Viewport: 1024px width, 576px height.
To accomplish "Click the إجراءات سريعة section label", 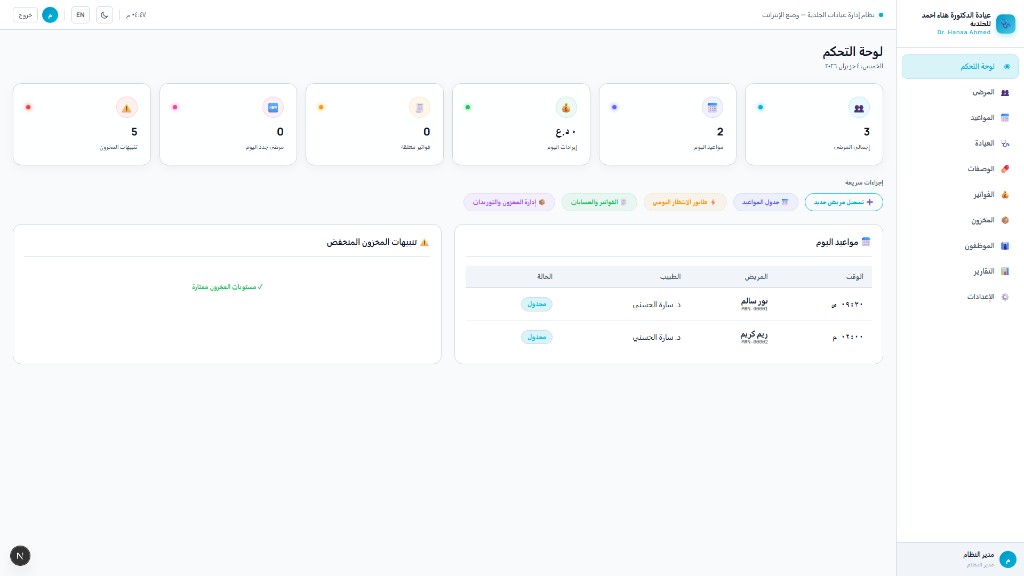I will [864, 183].
